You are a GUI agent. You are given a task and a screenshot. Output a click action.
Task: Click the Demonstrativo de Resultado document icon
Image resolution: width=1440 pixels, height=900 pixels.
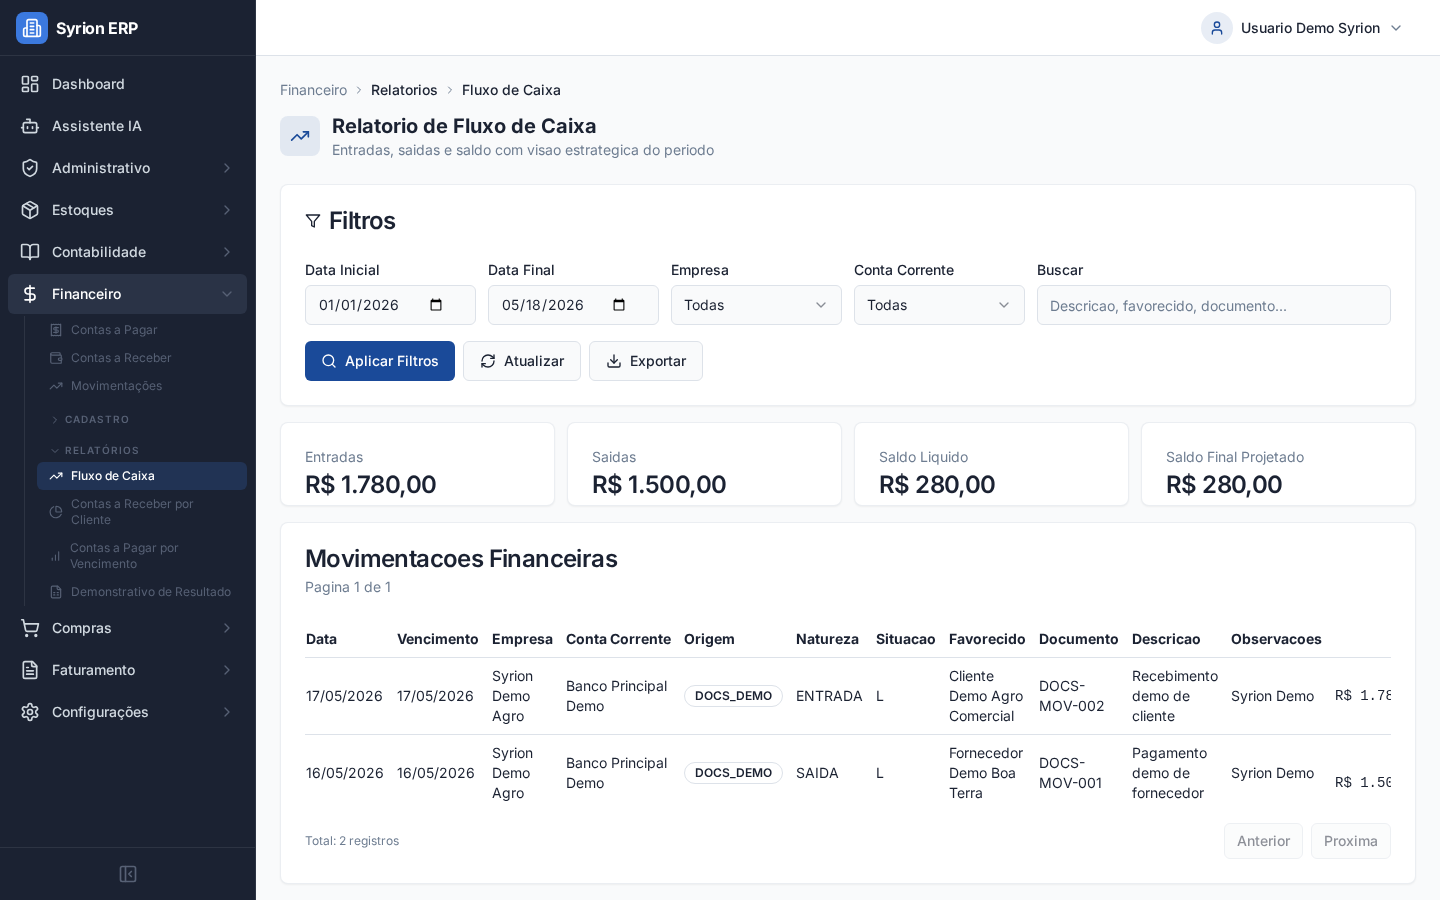coord(56,592)
